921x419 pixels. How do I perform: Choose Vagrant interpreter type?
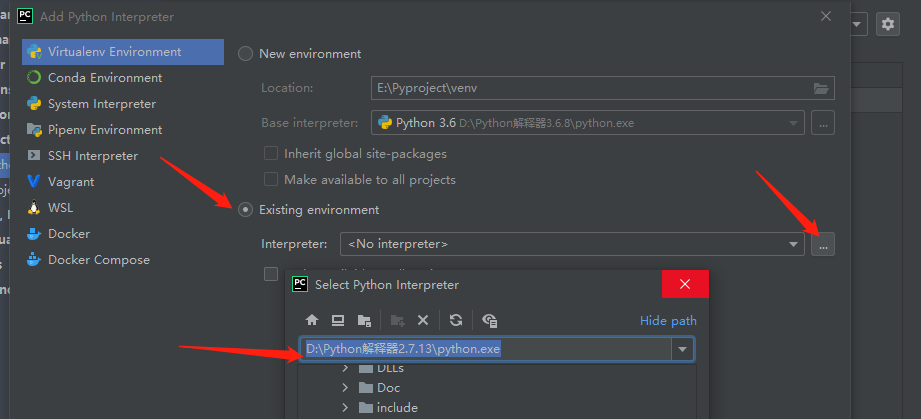click(71, 182)
